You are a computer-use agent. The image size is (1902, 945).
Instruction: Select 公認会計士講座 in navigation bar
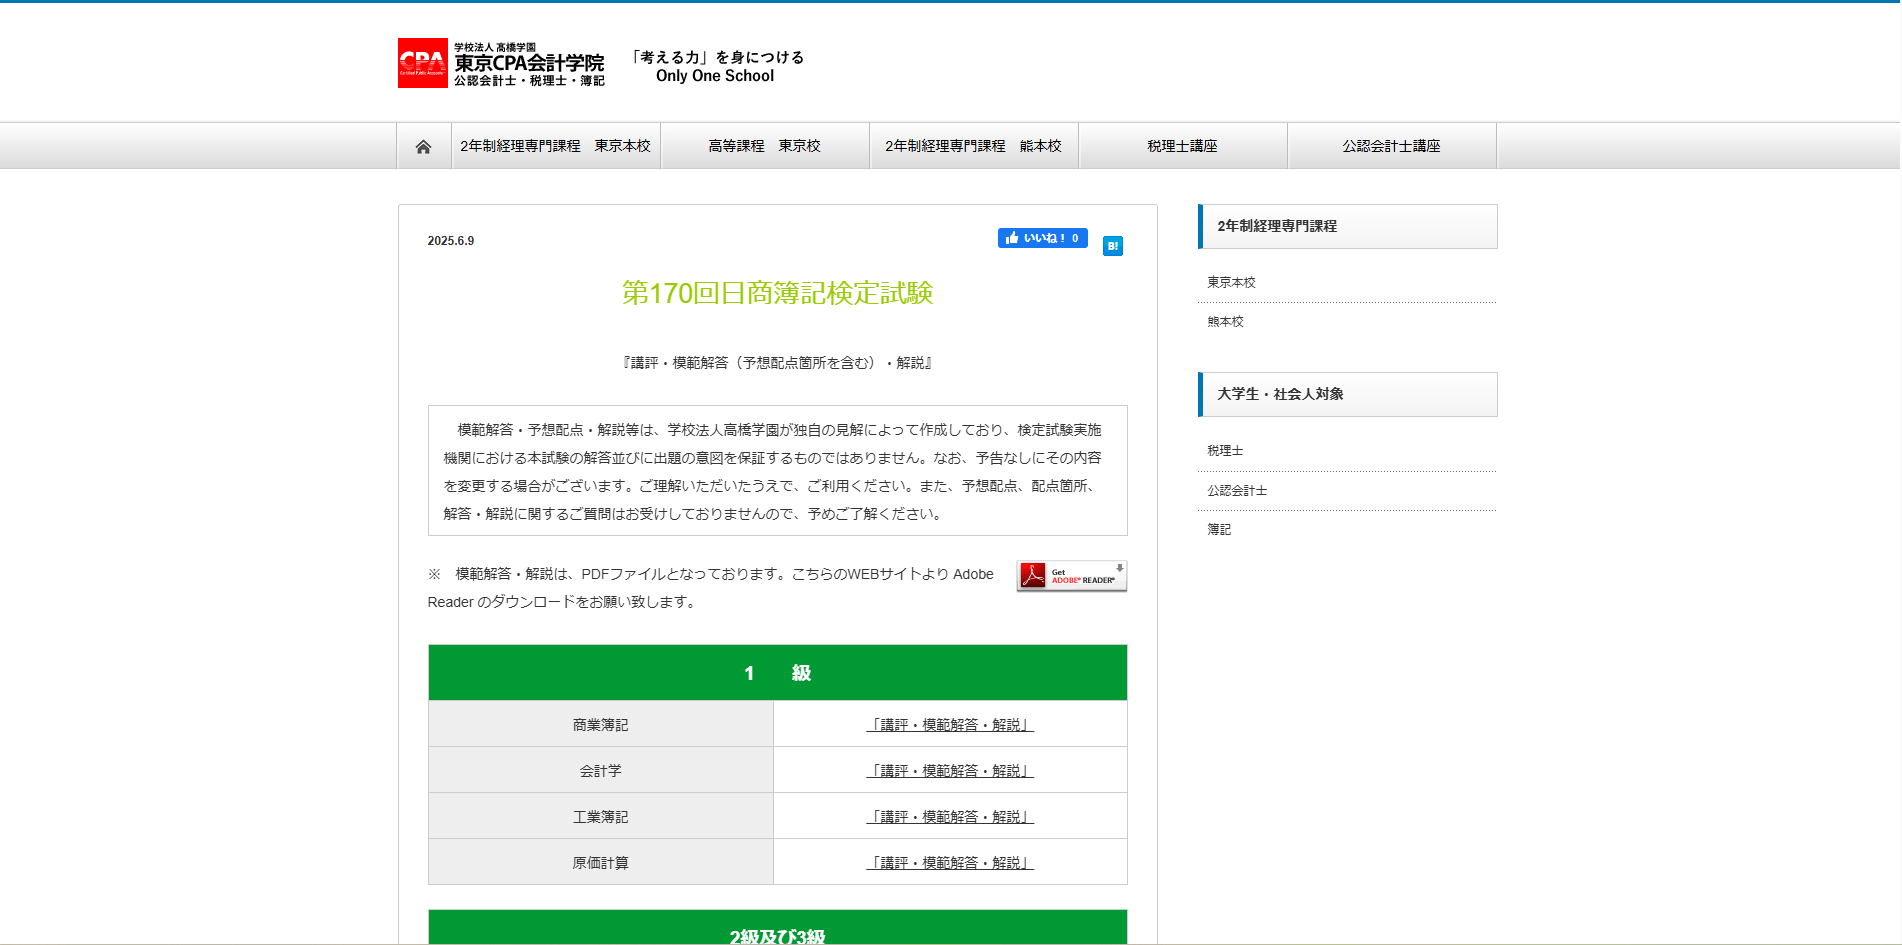coord(1391,146)
